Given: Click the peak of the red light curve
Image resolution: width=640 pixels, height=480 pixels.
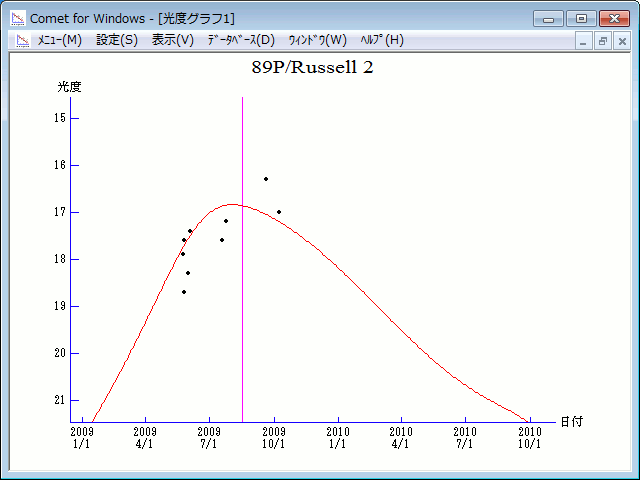Looking at the screenshot, I should [233, 204].
